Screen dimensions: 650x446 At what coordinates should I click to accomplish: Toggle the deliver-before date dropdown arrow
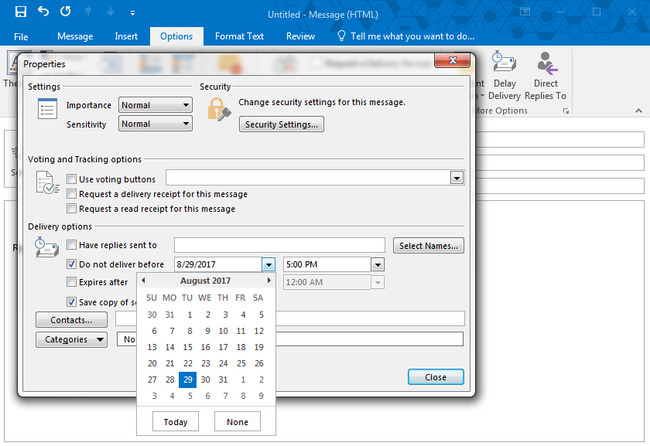268,264
